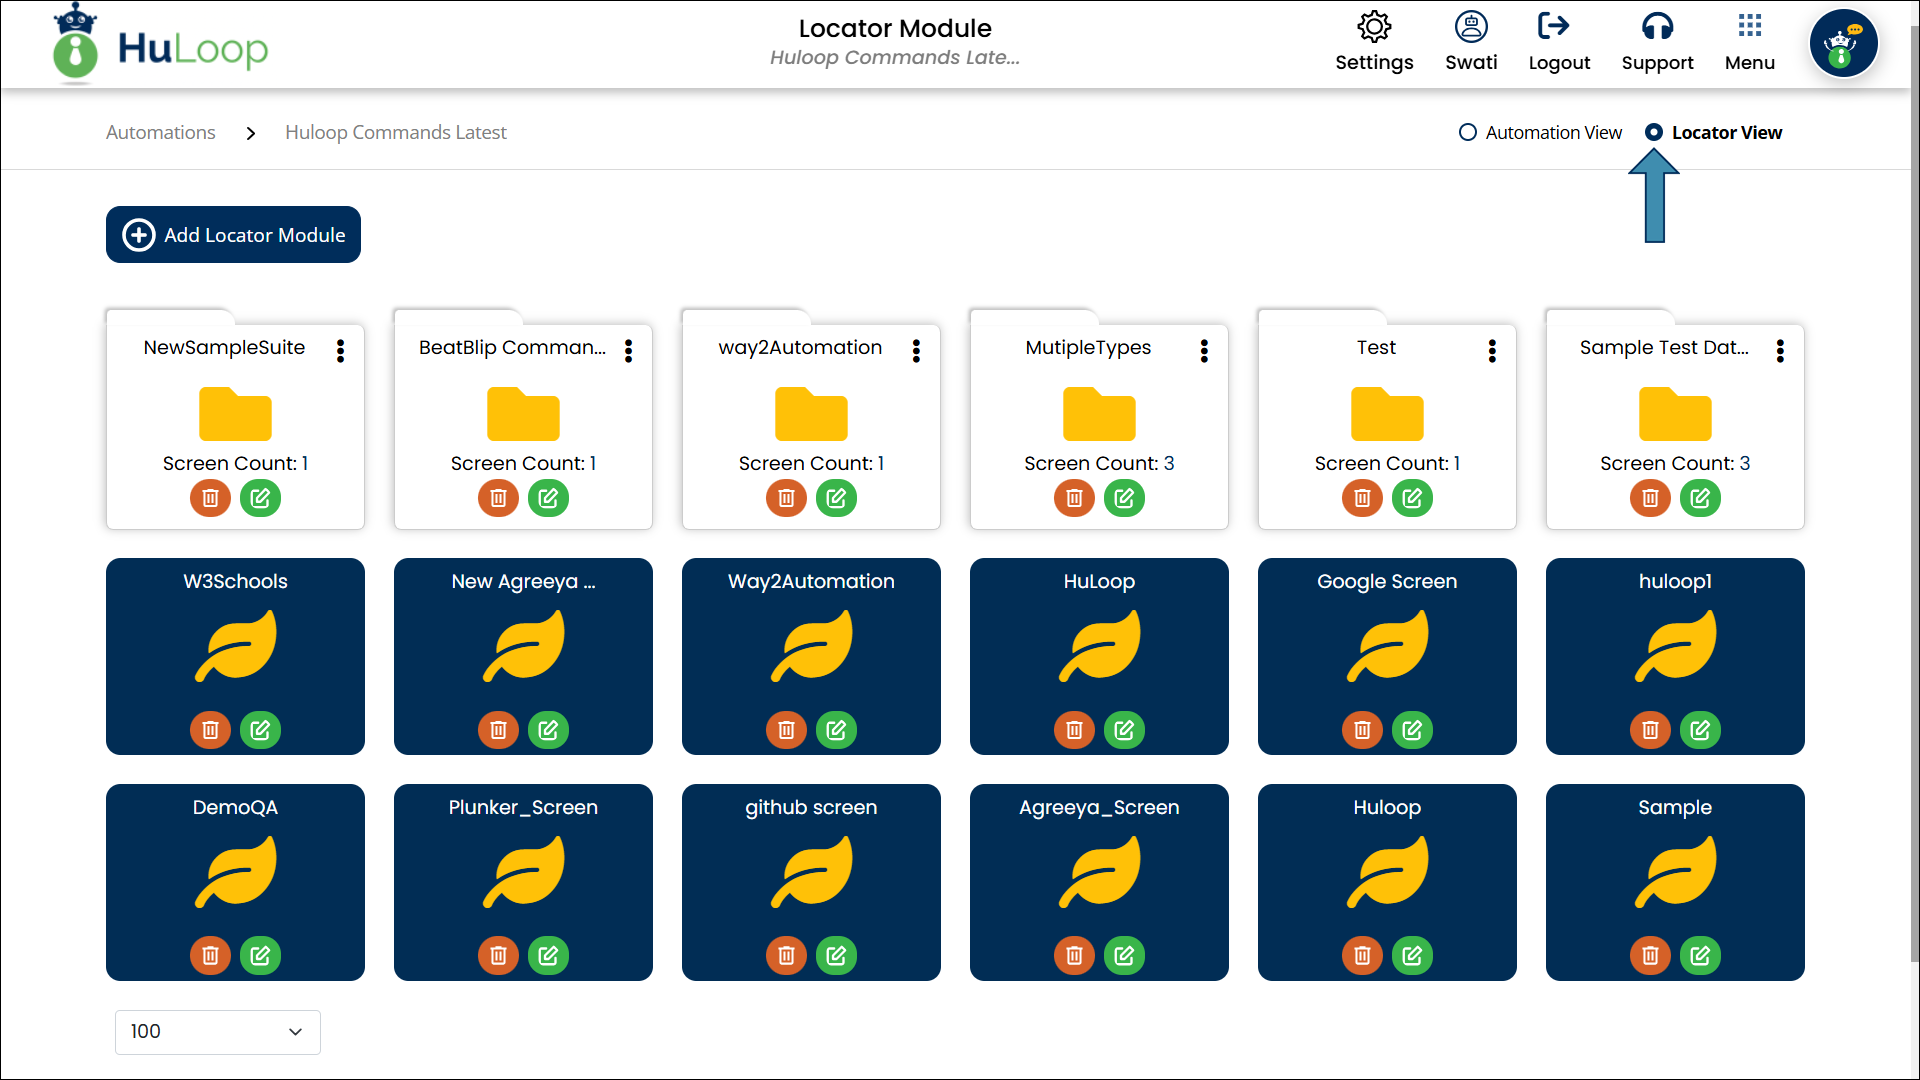Image resolution: width=1920 pixels, height=1080 pixels.
Task: Open the HuLoop chatbot avatar
Action: pyautogui.click(x=1843, y=44)
